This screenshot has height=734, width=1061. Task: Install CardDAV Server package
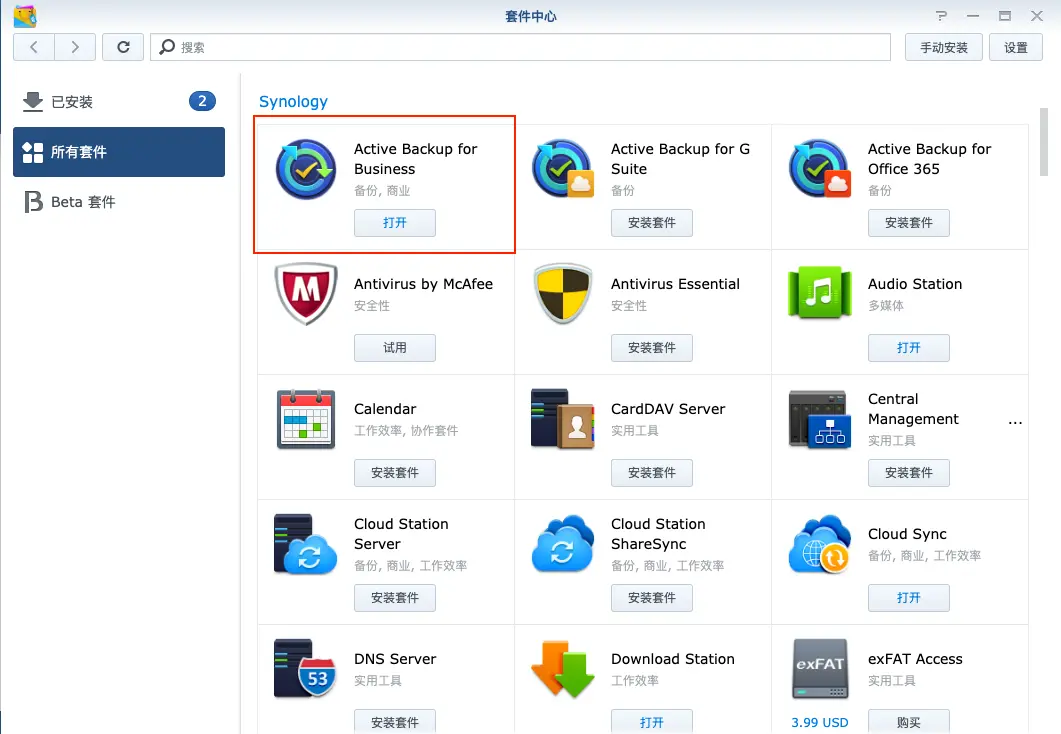tap(652, 473)
